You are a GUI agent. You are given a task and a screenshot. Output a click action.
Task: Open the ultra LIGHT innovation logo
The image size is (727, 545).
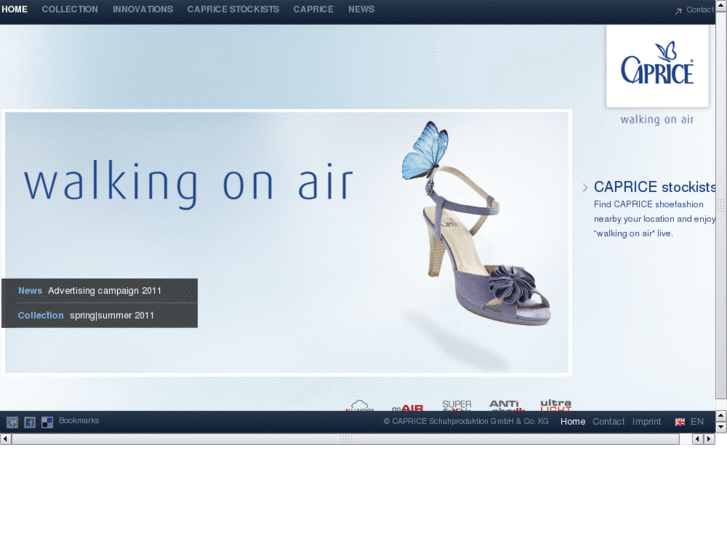coord(555,405)
